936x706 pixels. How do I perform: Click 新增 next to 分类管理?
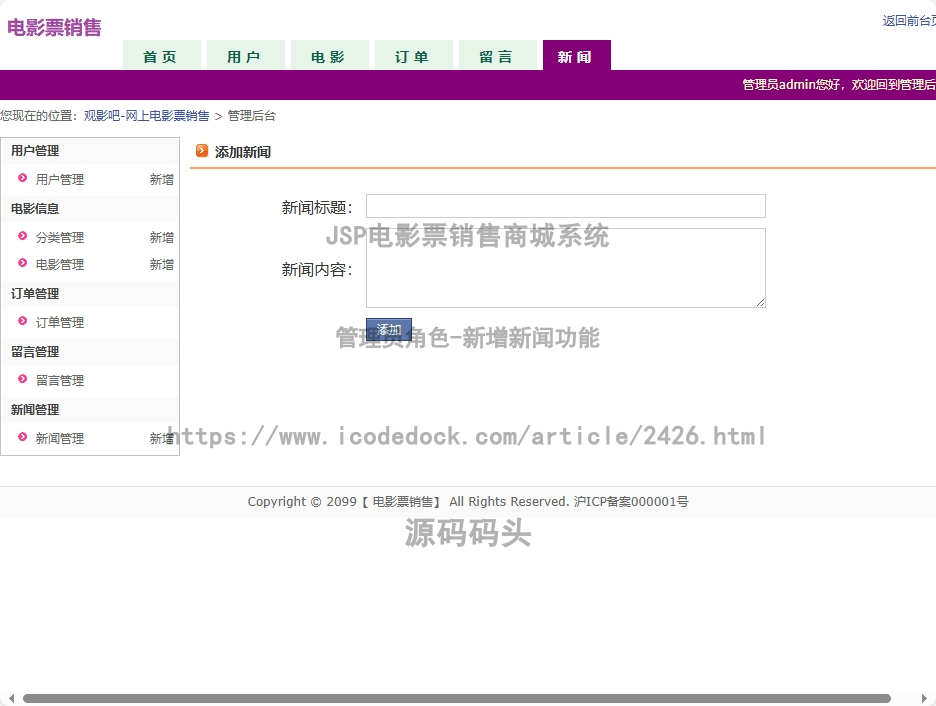pyautogui.click(x=161, y=238)
